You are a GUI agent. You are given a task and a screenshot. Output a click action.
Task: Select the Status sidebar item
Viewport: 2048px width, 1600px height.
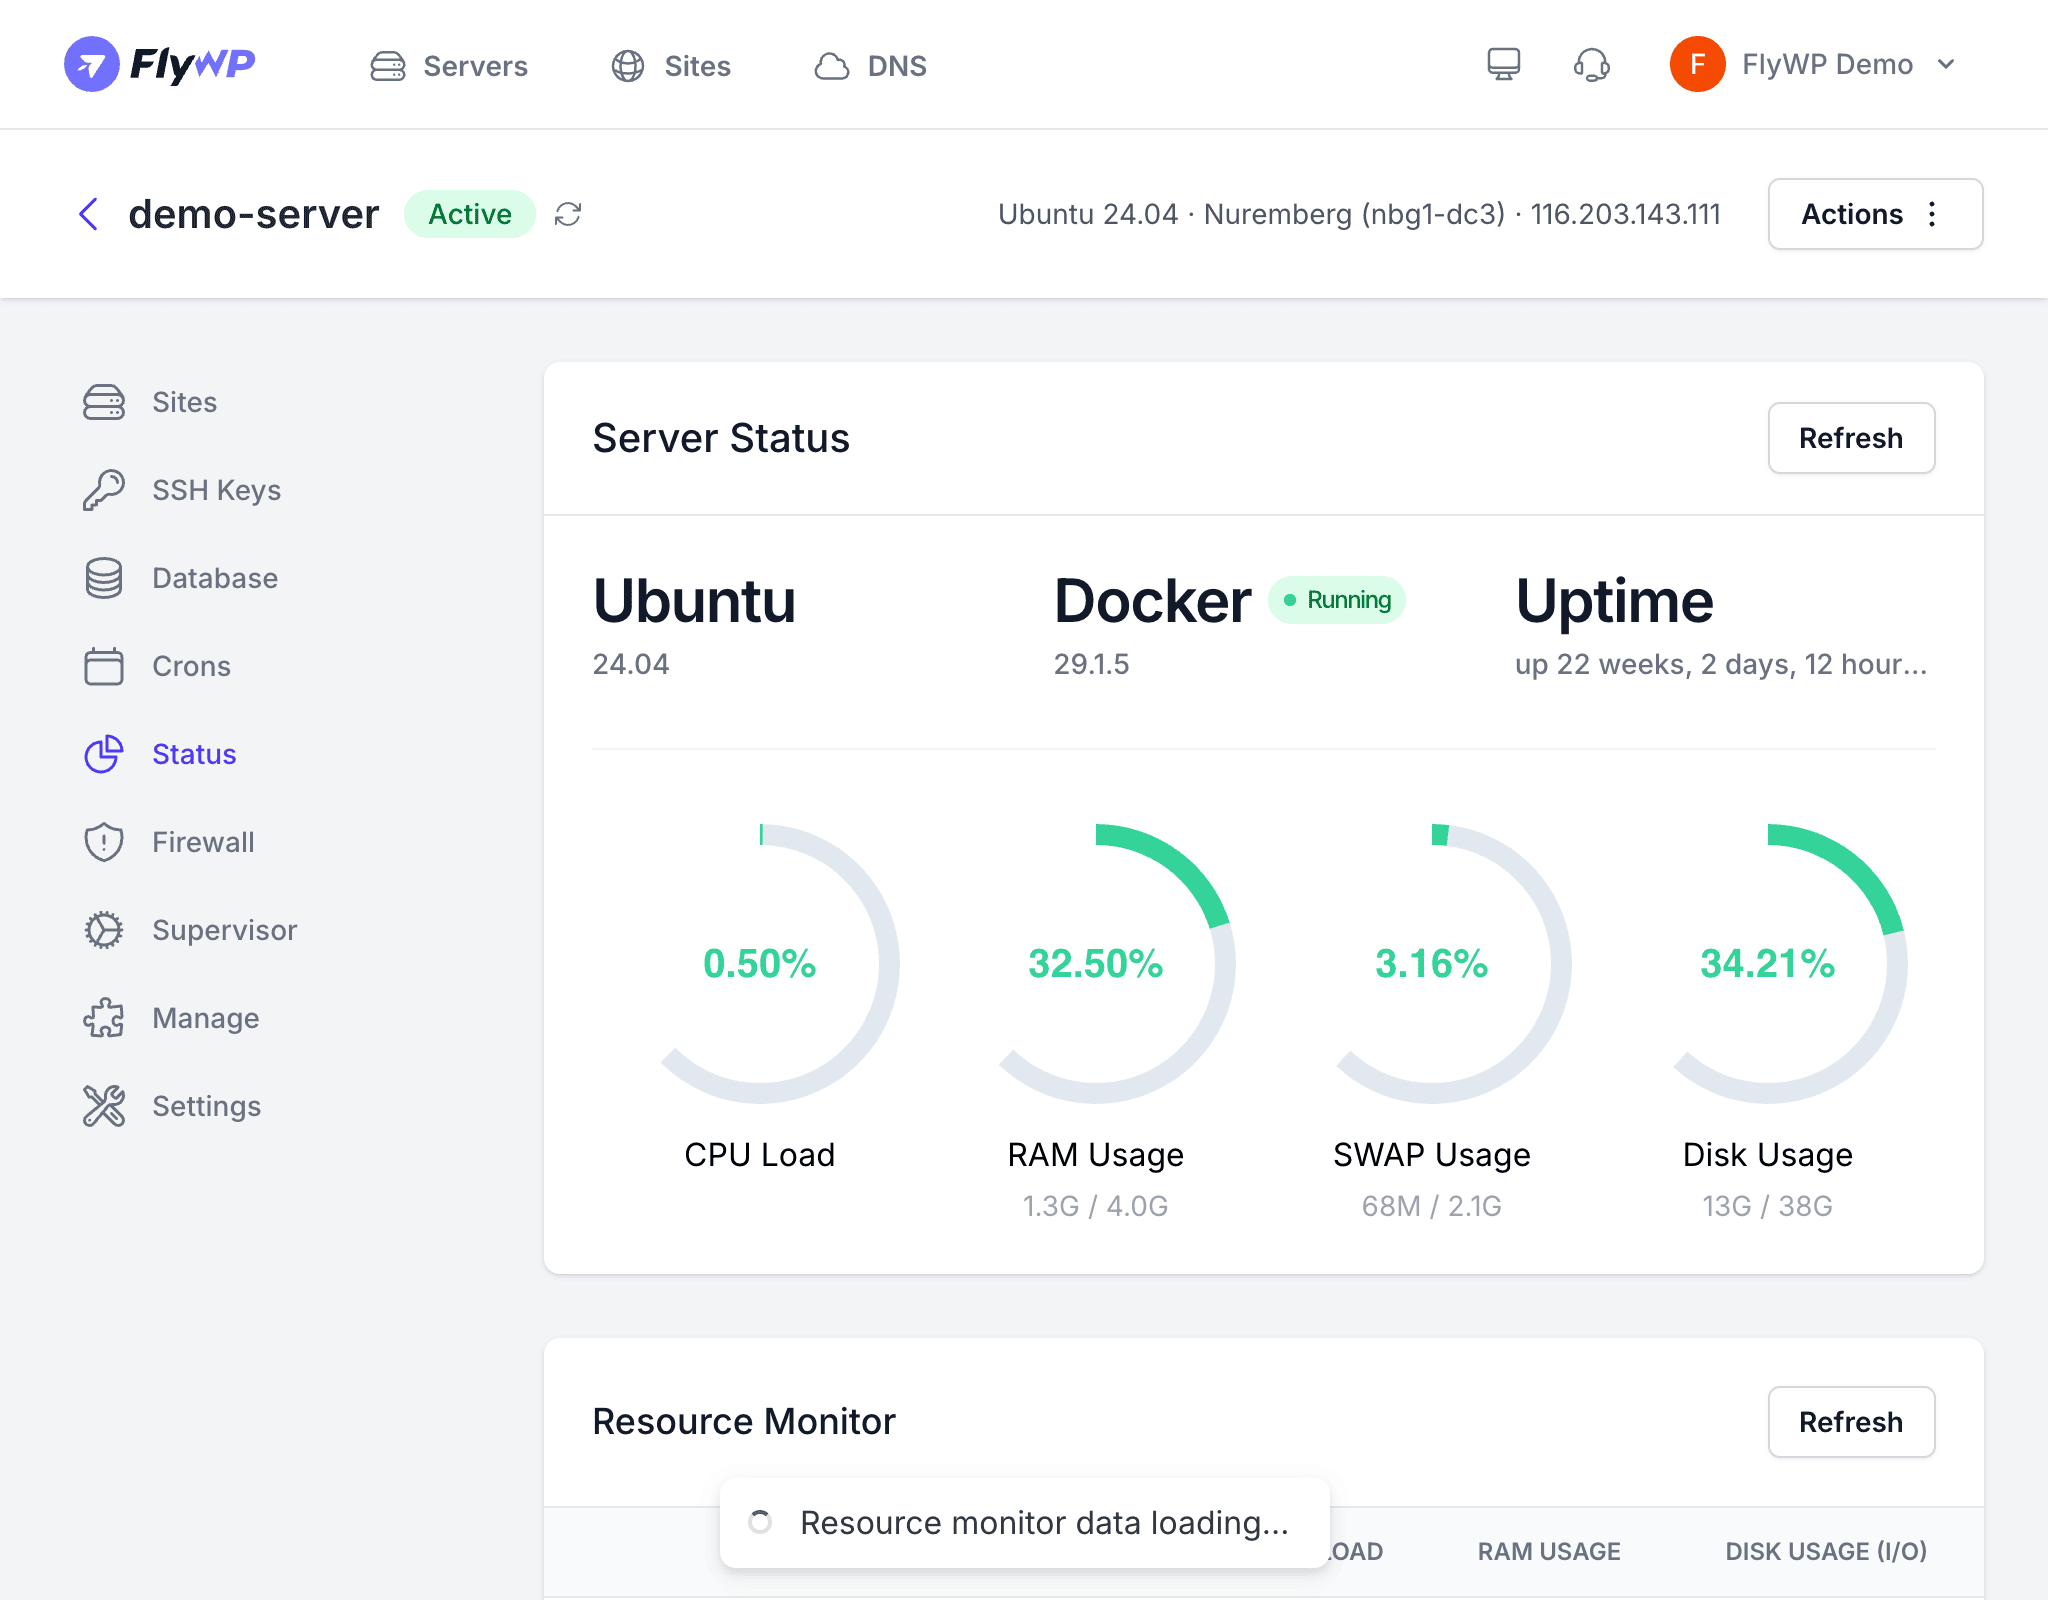tap(194, 754)
